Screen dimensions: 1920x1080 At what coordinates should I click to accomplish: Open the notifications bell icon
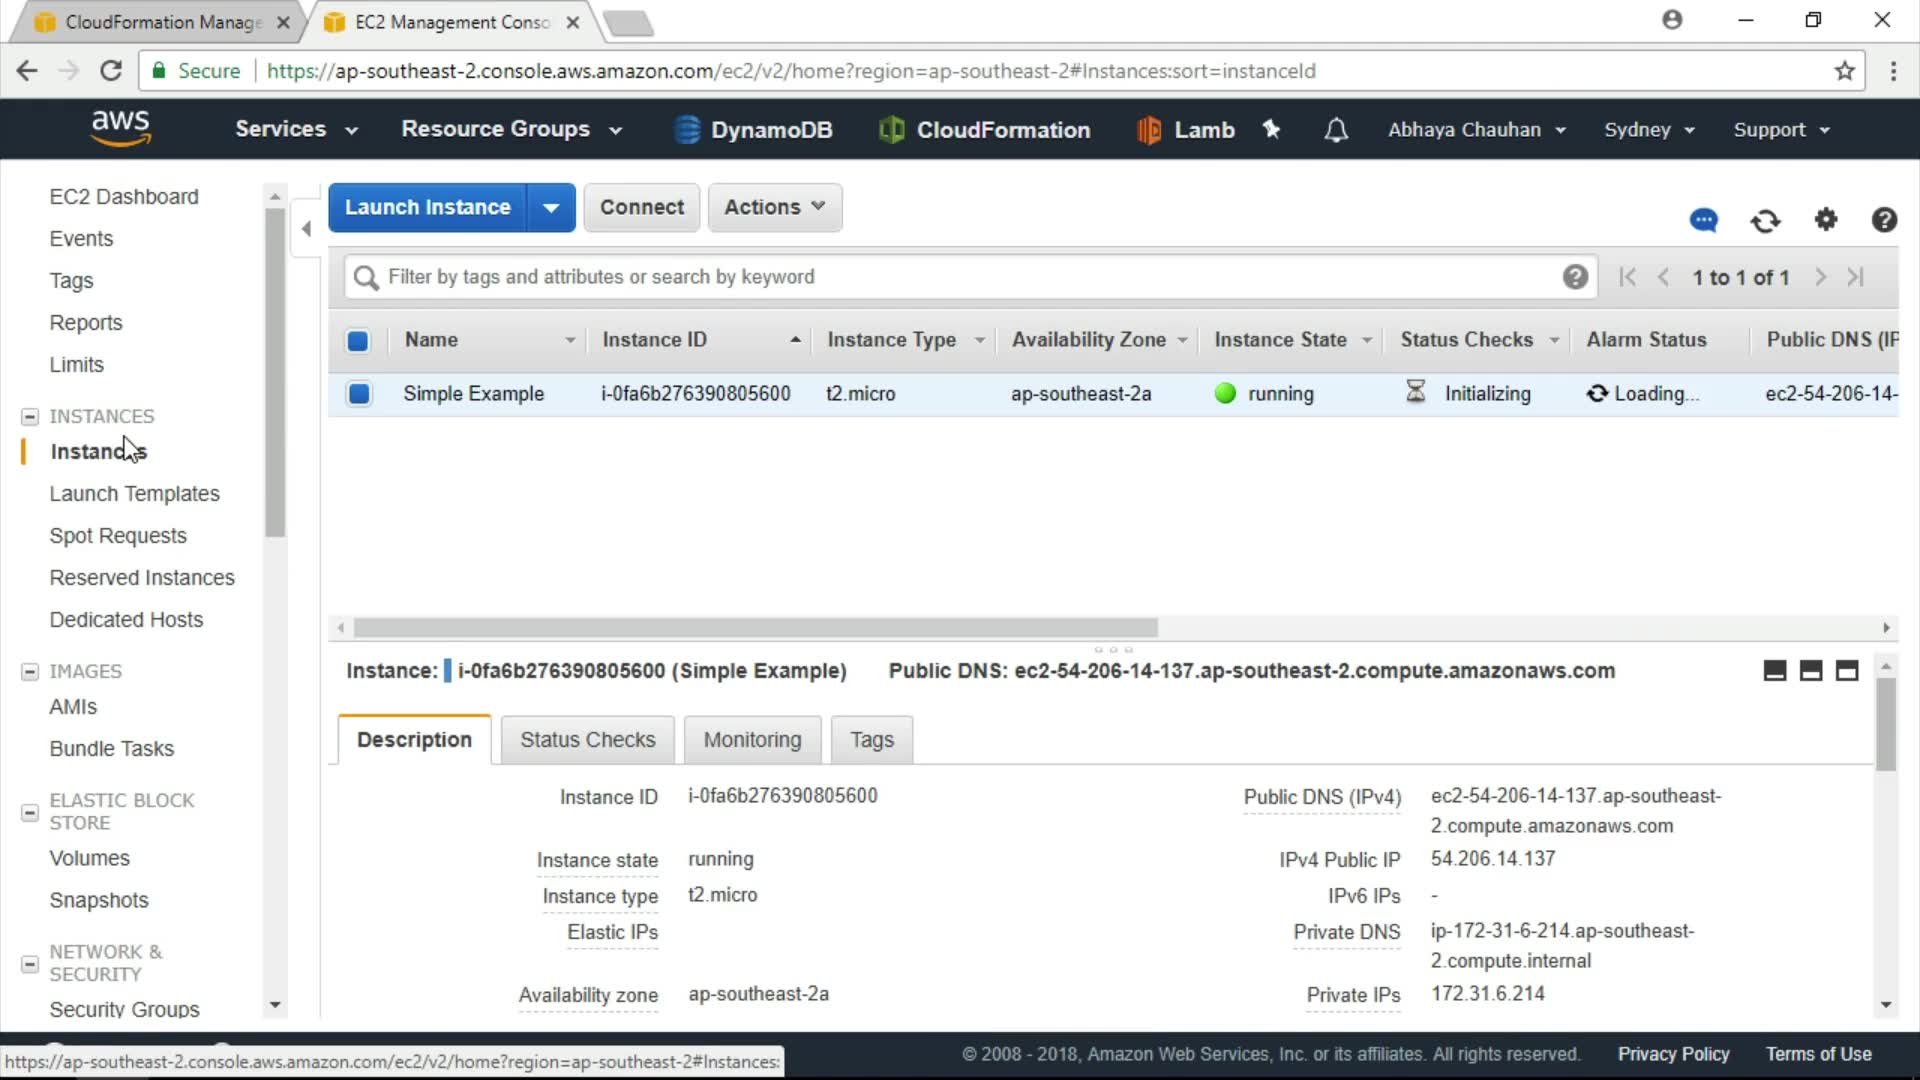click(1336, 130)
